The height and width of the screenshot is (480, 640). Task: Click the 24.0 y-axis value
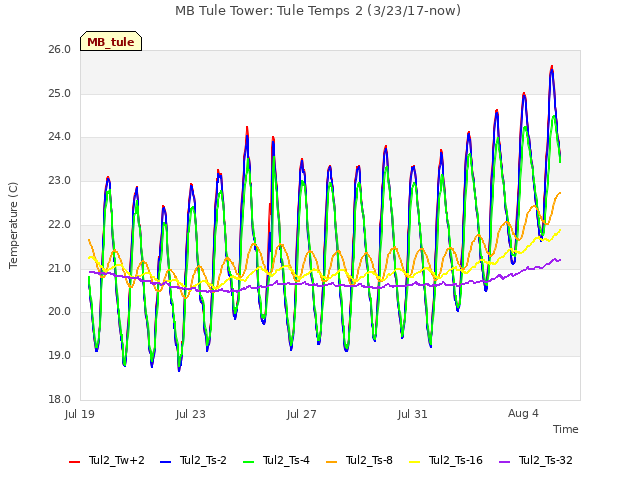tap(60, 137)
